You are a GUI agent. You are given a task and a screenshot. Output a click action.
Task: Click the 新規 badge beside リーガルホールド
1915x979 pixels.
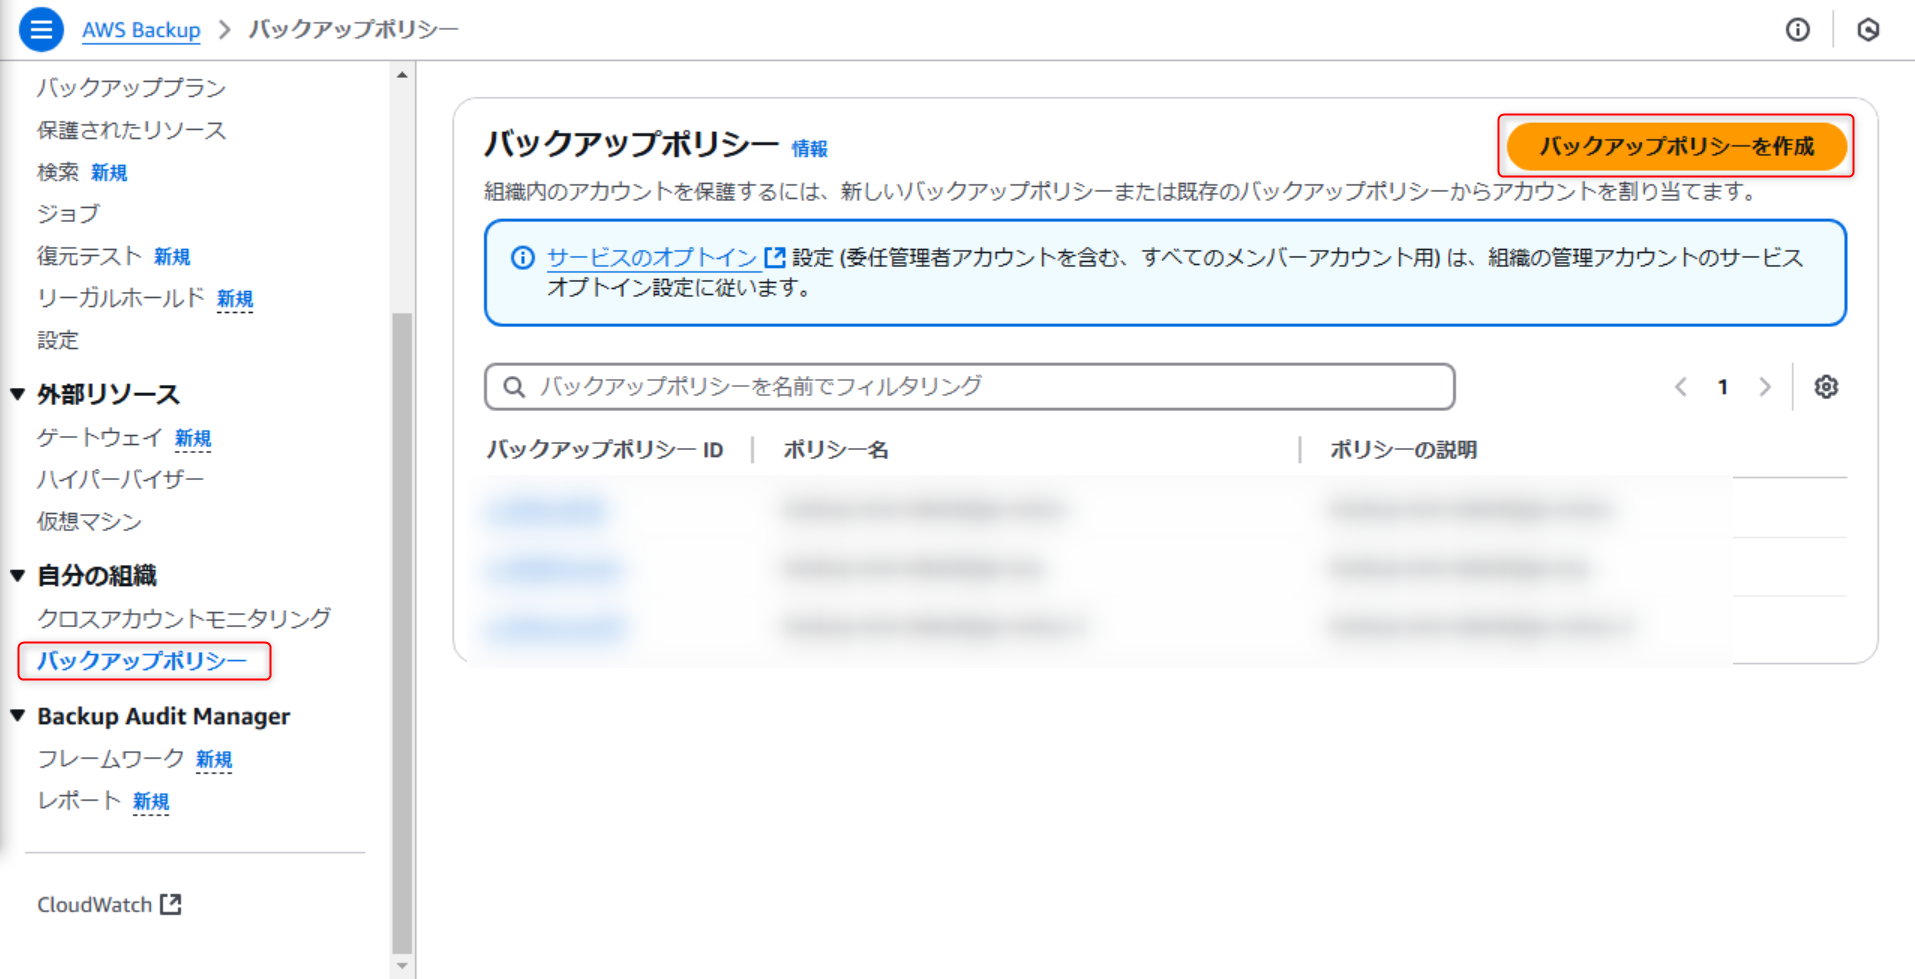pyautogui.click(x=235, y=299)
